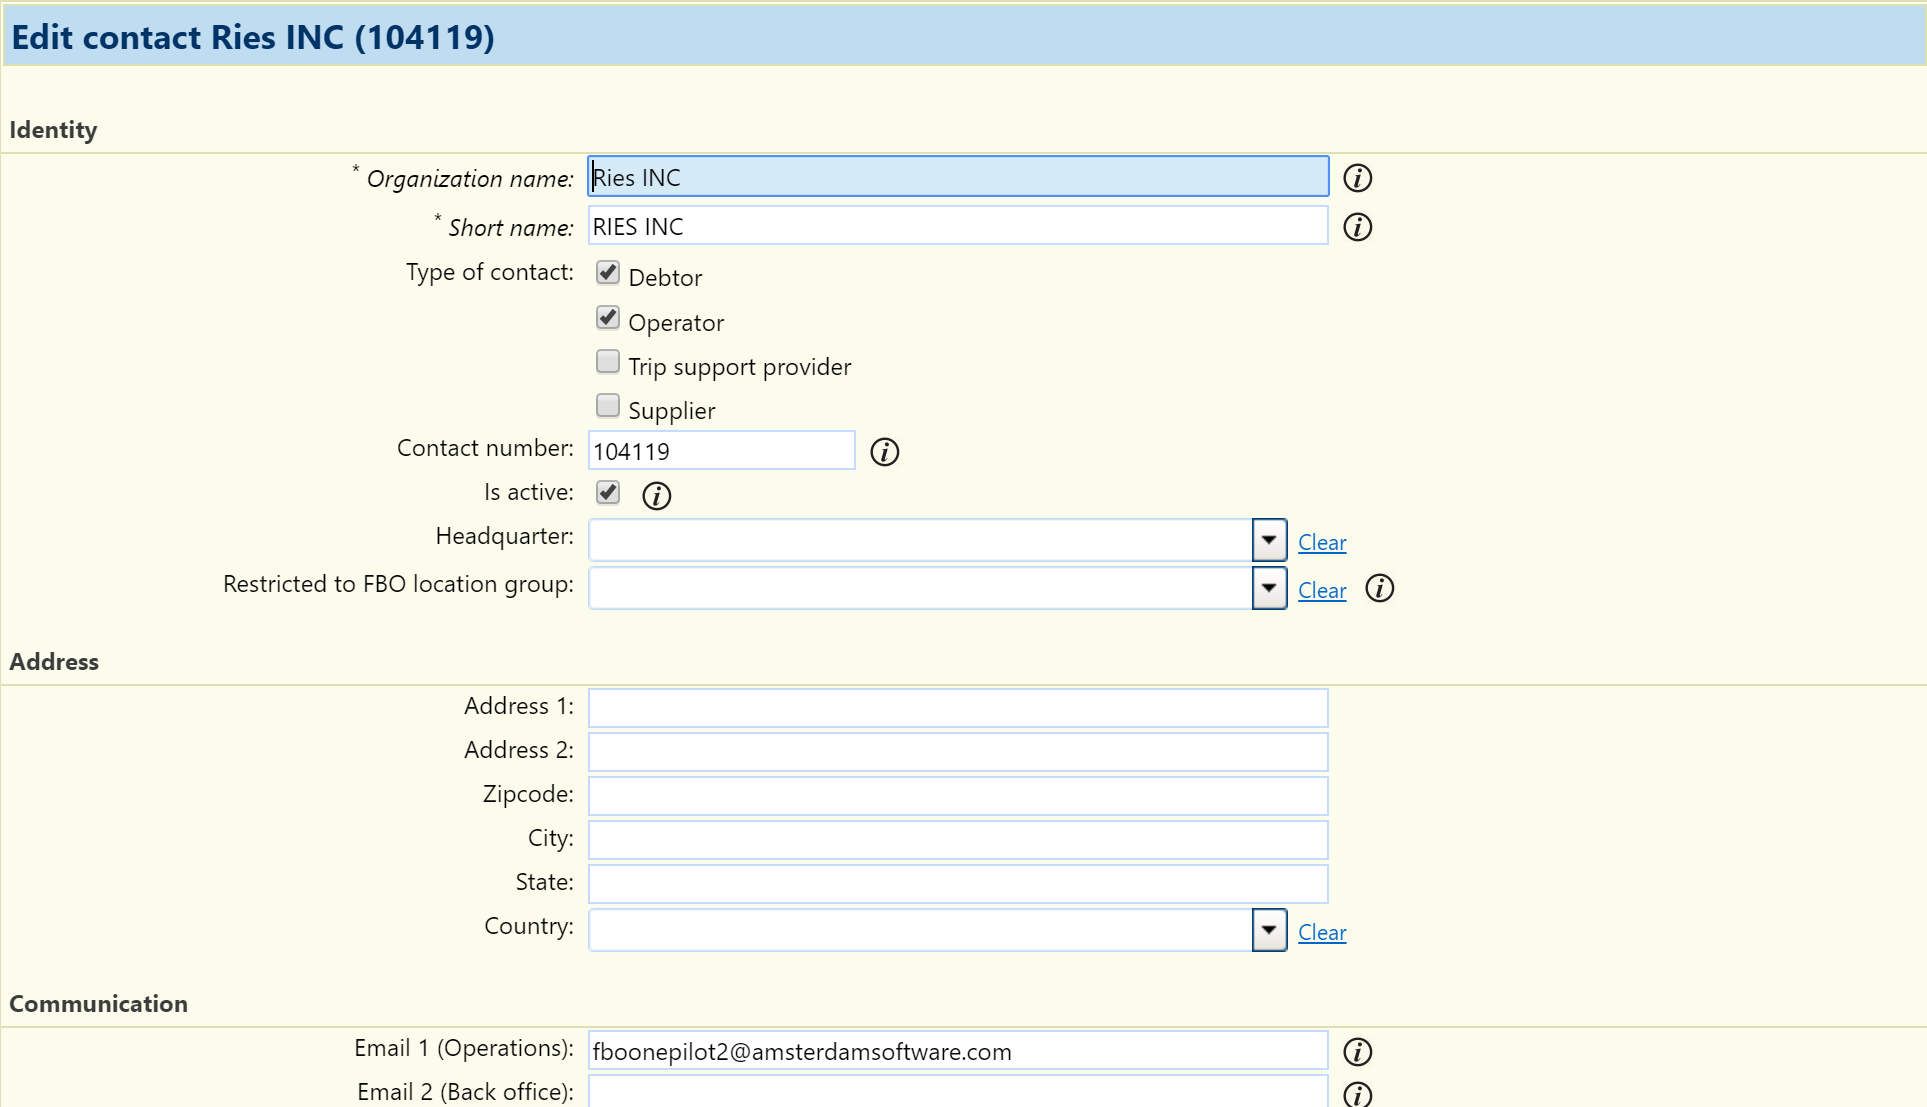Clear the Country selection
Image resolution: width=1927 pixels, height=1107 pixels.
pos(1321,932)
